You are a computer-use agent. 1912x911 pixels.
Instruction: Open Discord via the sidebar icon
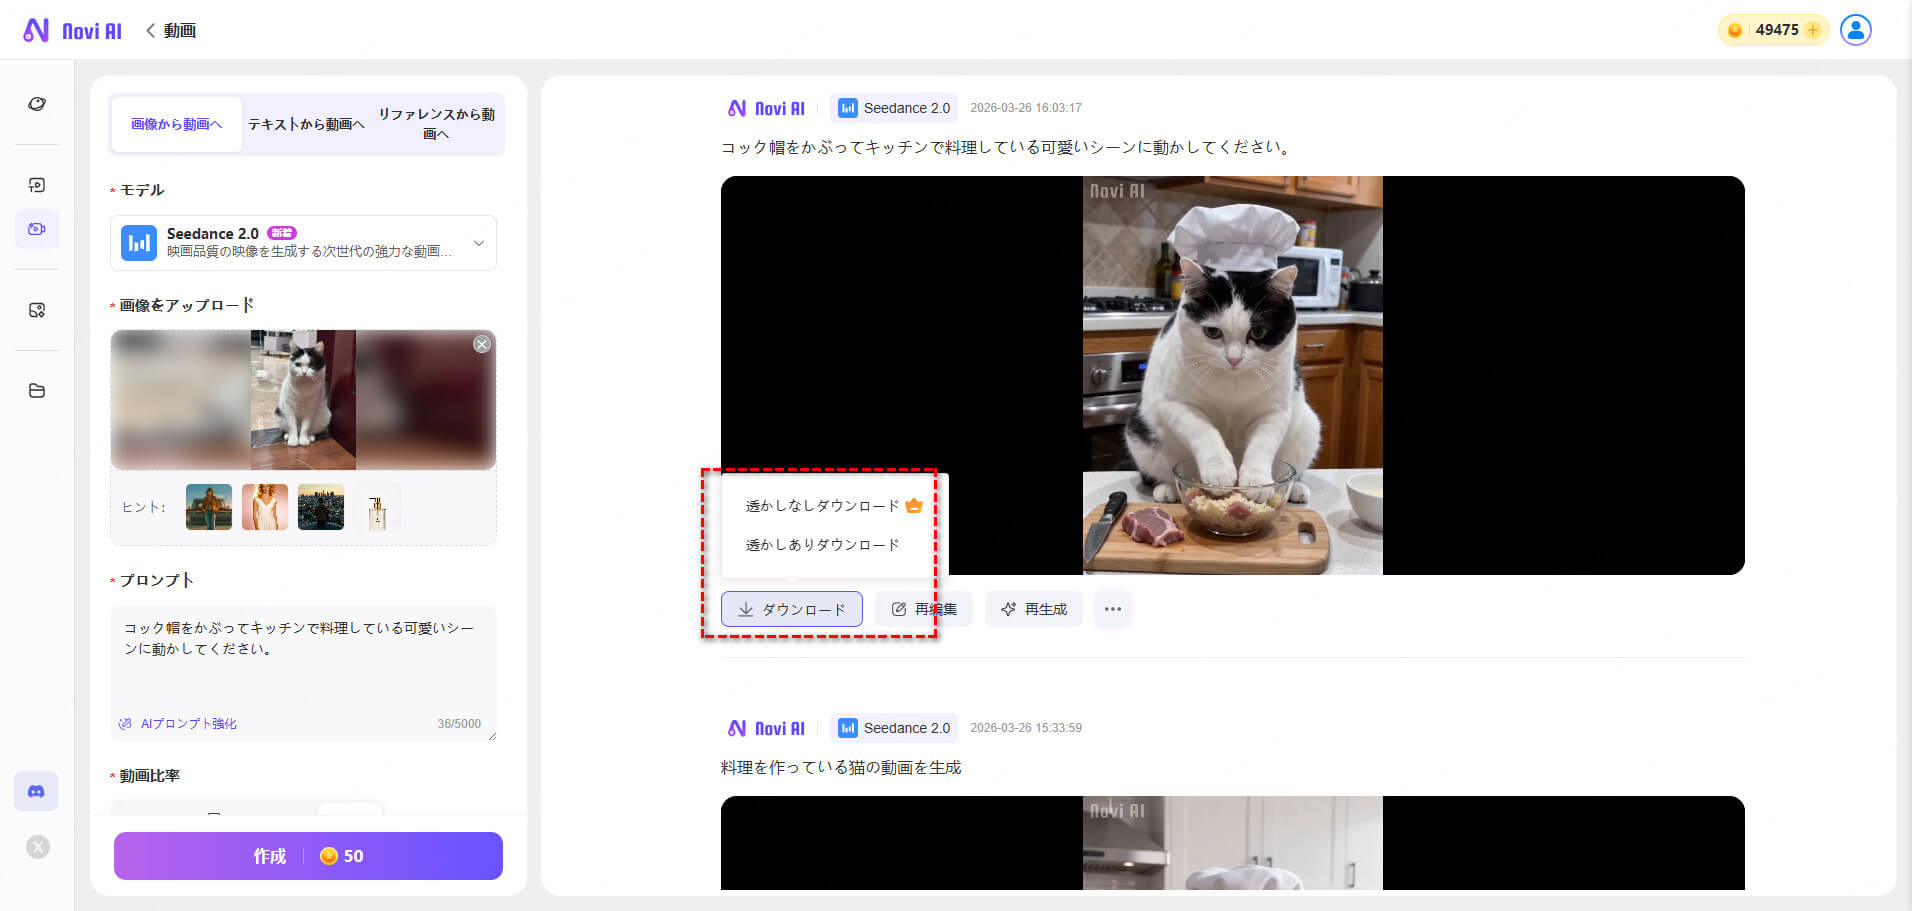(x=36, y=791)
